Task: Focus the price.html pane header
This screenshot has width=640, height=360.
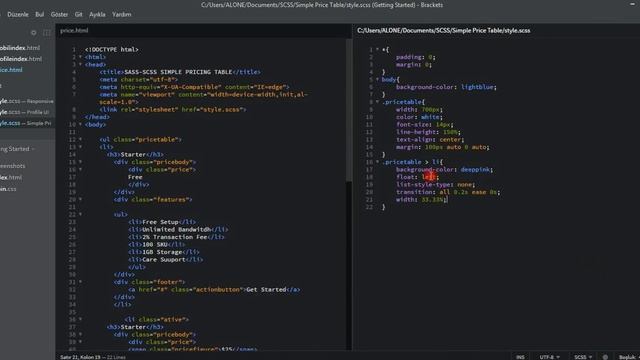Action: click(x=74, y=30)
